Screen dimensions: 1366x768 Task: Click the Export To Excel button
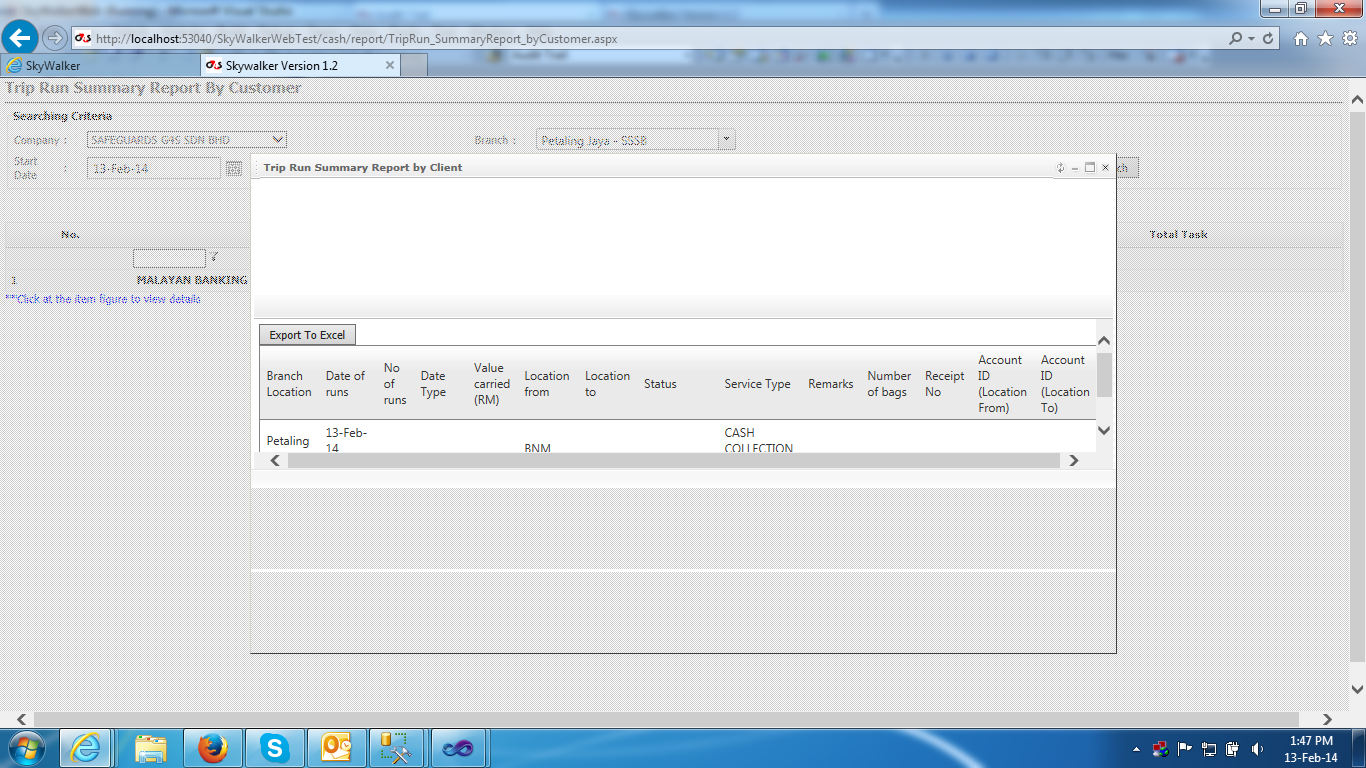click(x=307, y=335)
